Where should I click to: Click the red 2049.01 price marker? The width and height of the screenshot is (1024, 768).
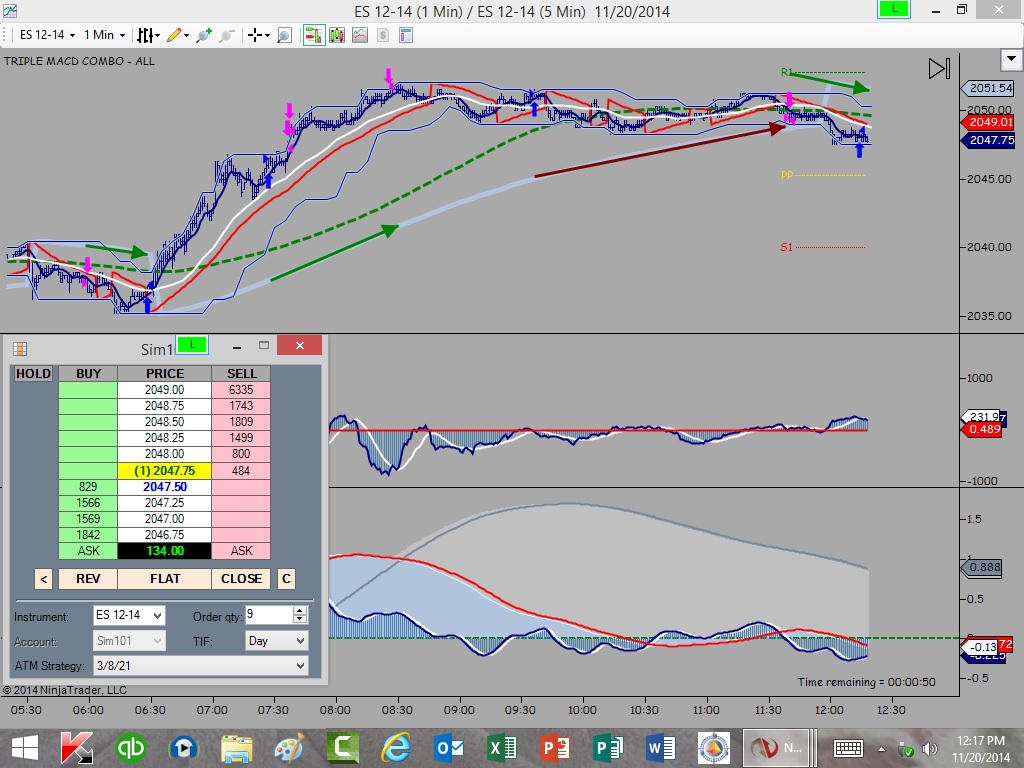[989, 122]
